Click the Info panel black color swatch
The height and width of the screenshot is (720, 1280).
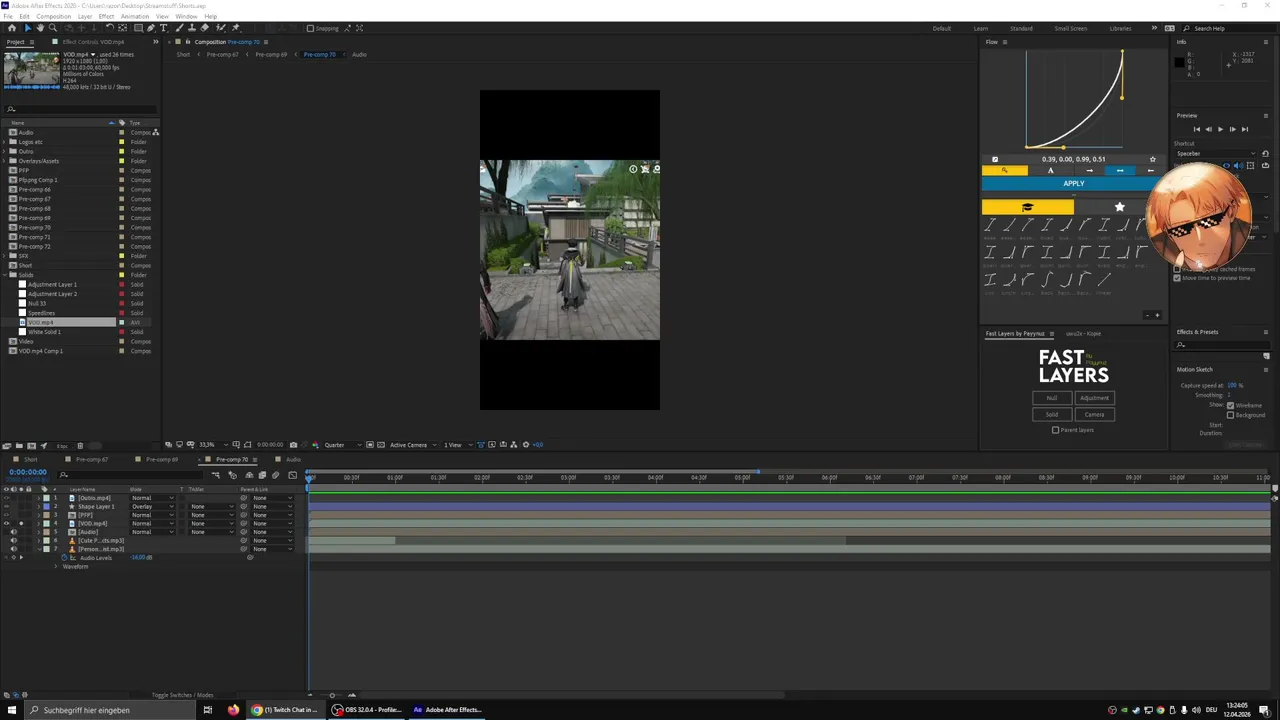tap(1179, 63)
